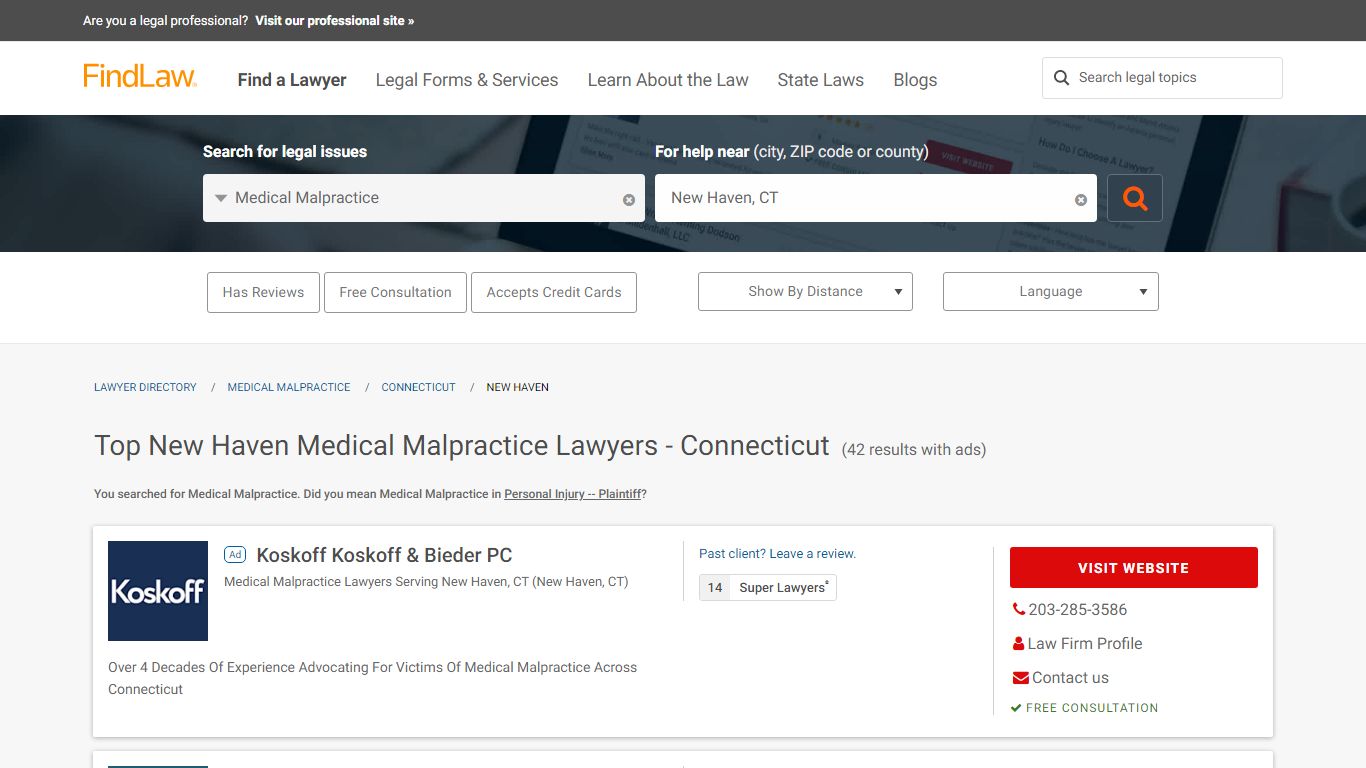
Task: Open the Contact us link
Action: 1070,678
